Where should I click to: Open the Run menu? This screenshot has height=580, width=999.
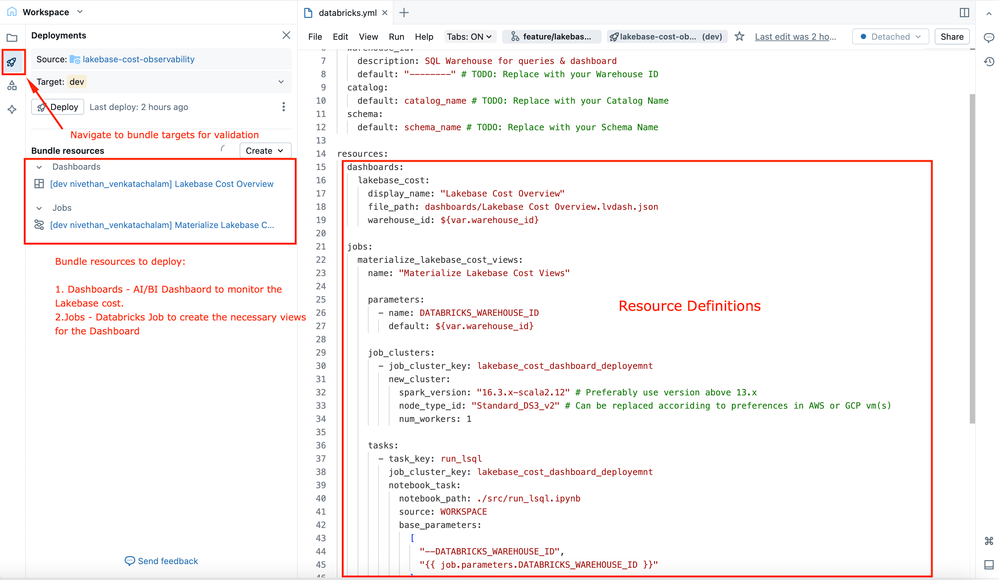tap(396, 37)
